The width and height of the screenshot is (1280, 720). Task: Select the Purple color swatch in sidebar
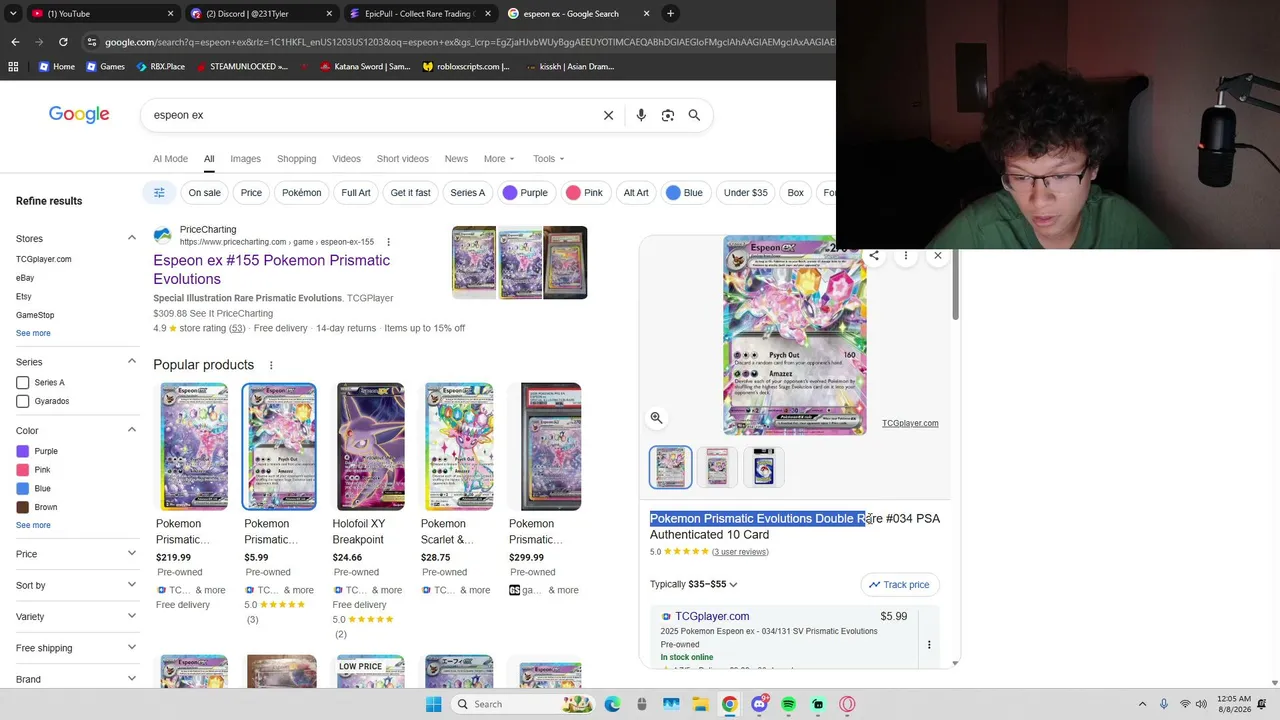pos(22,451)
